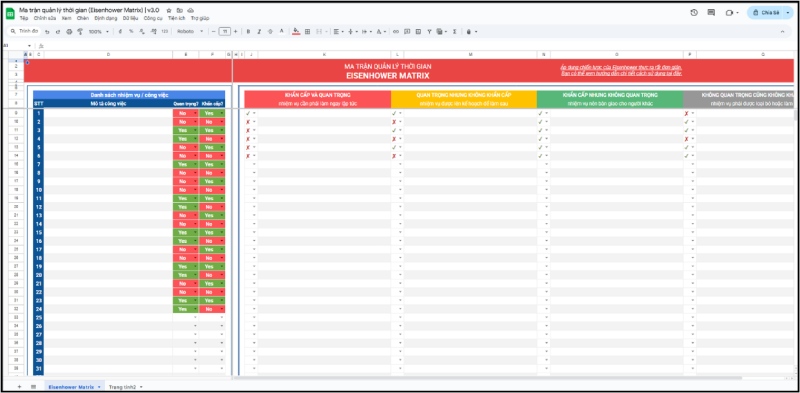Screen dimensions: 800x393
Task: Click the move to folder icon
Action: (180, 10)
